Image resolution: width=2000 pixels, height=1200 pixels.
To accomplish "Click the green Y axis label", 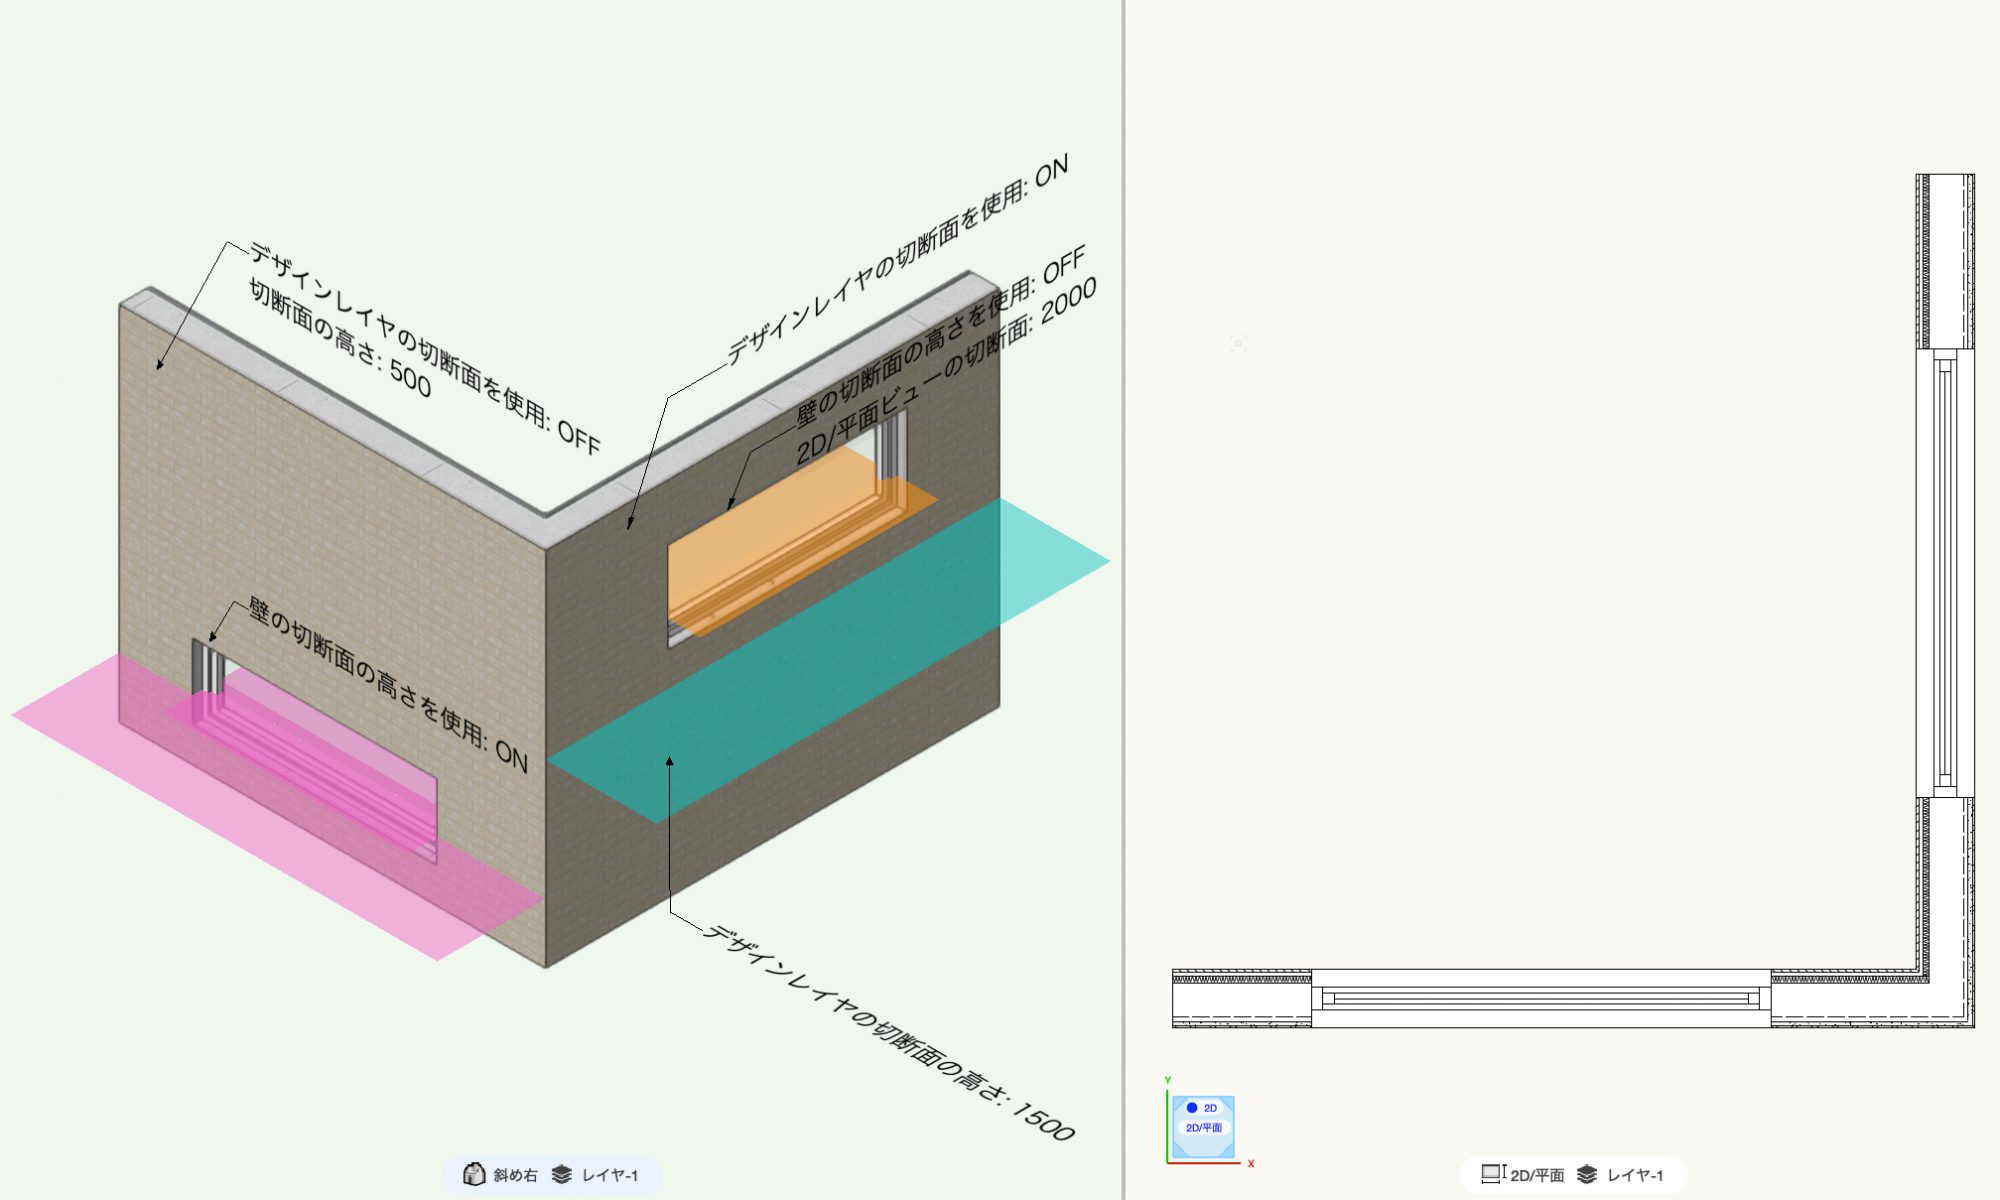I will (x=1167, y=1080).
